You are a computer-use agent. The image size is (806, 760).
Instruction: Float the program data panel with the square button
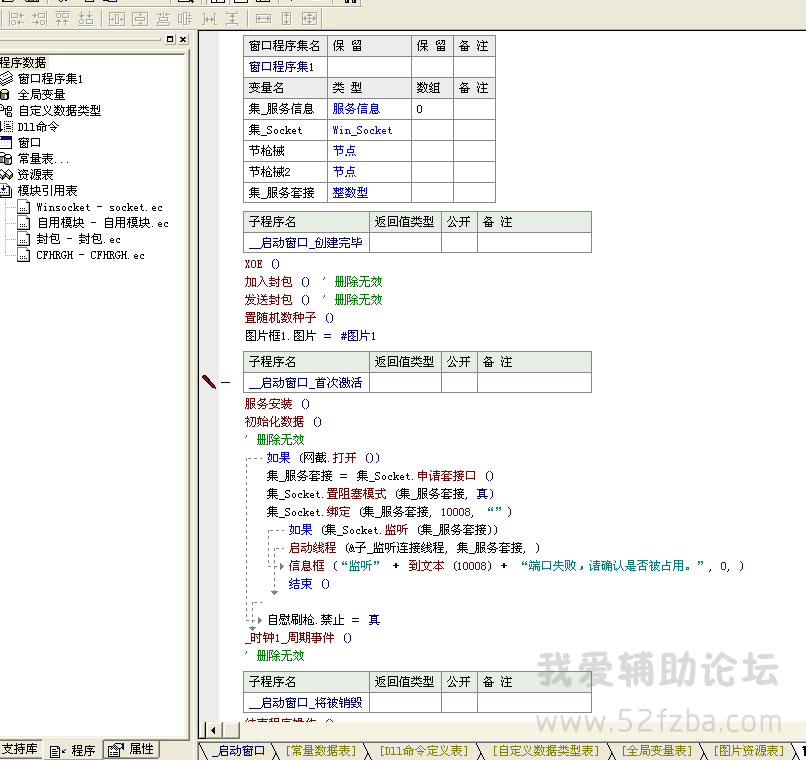tap(170, 39)
